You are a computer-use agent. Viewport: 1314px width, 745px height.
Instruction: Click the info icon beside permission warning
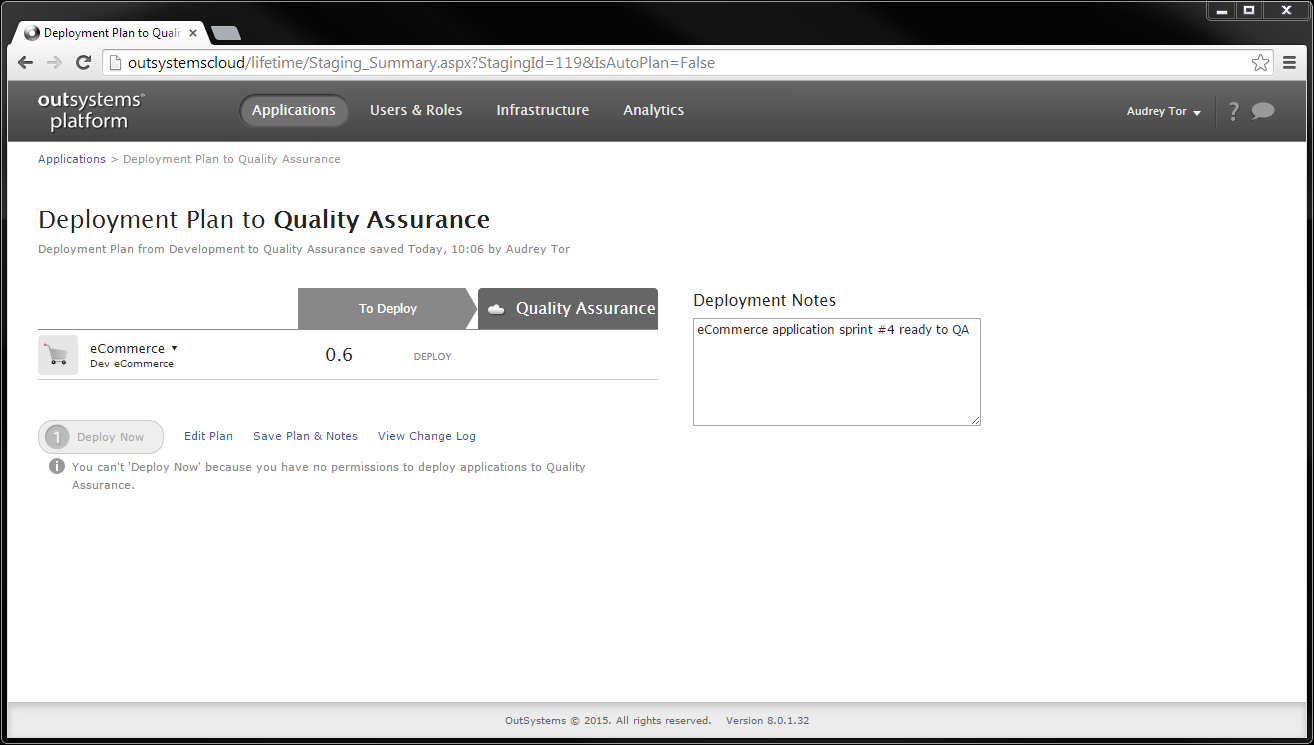tap(58, 467)
